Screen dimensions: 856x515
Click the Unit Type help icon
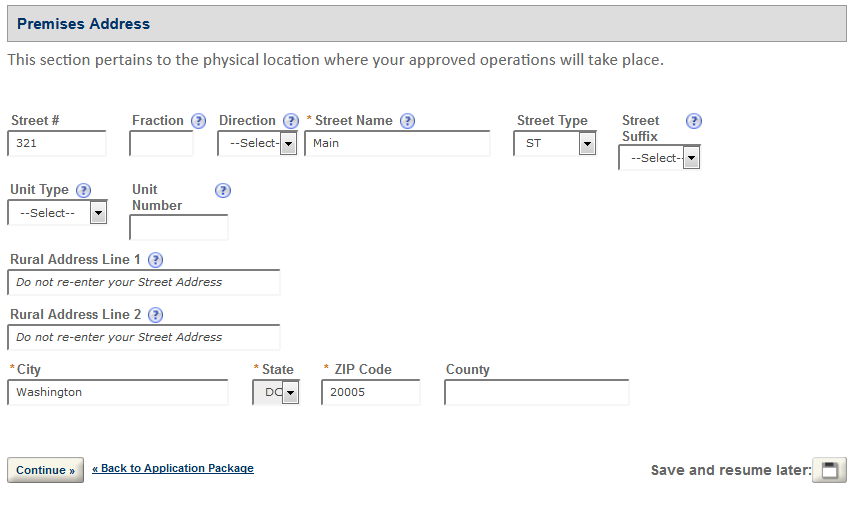point(84,190)
